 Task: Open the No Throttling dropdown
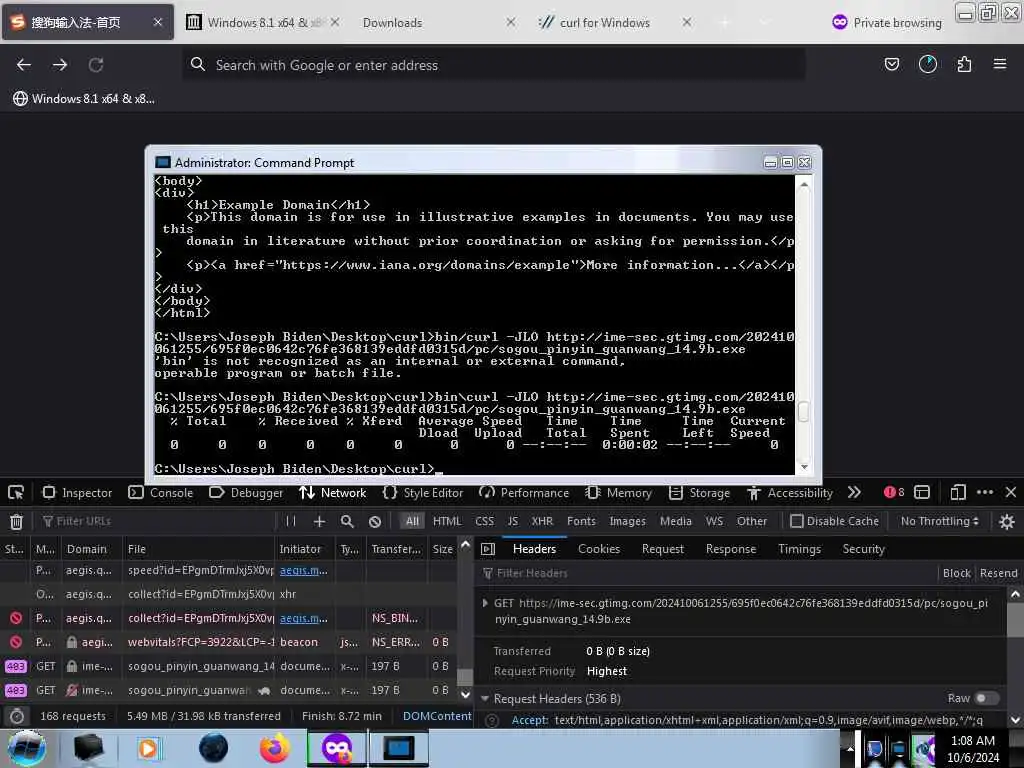click(939, 521)
